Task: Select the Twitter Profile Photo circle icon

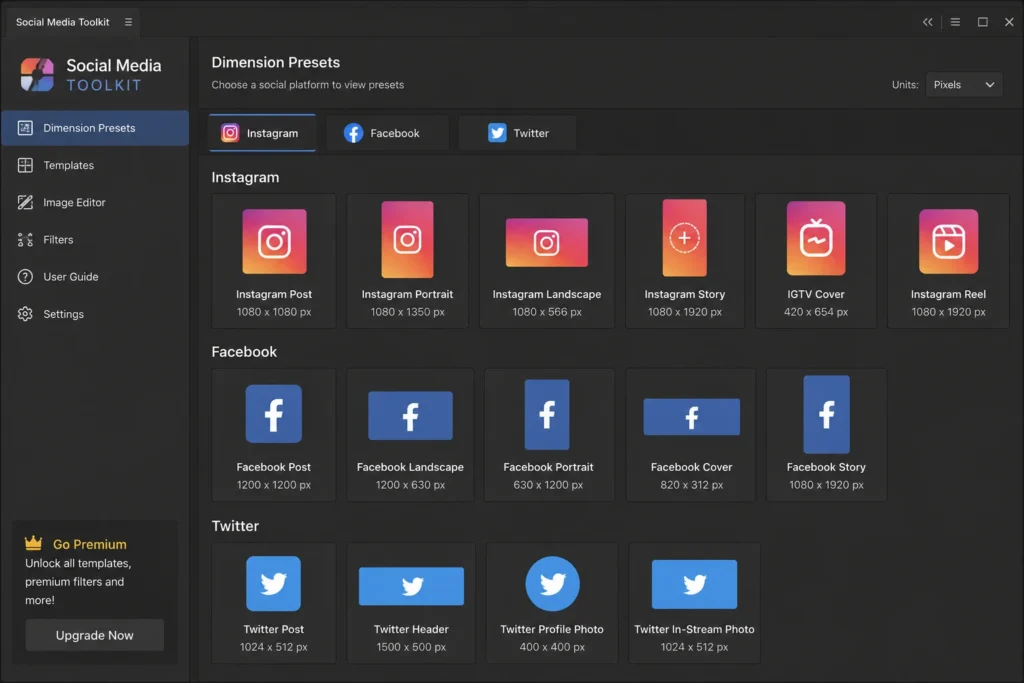Action: pyautogui.click(x=552, y=584)
